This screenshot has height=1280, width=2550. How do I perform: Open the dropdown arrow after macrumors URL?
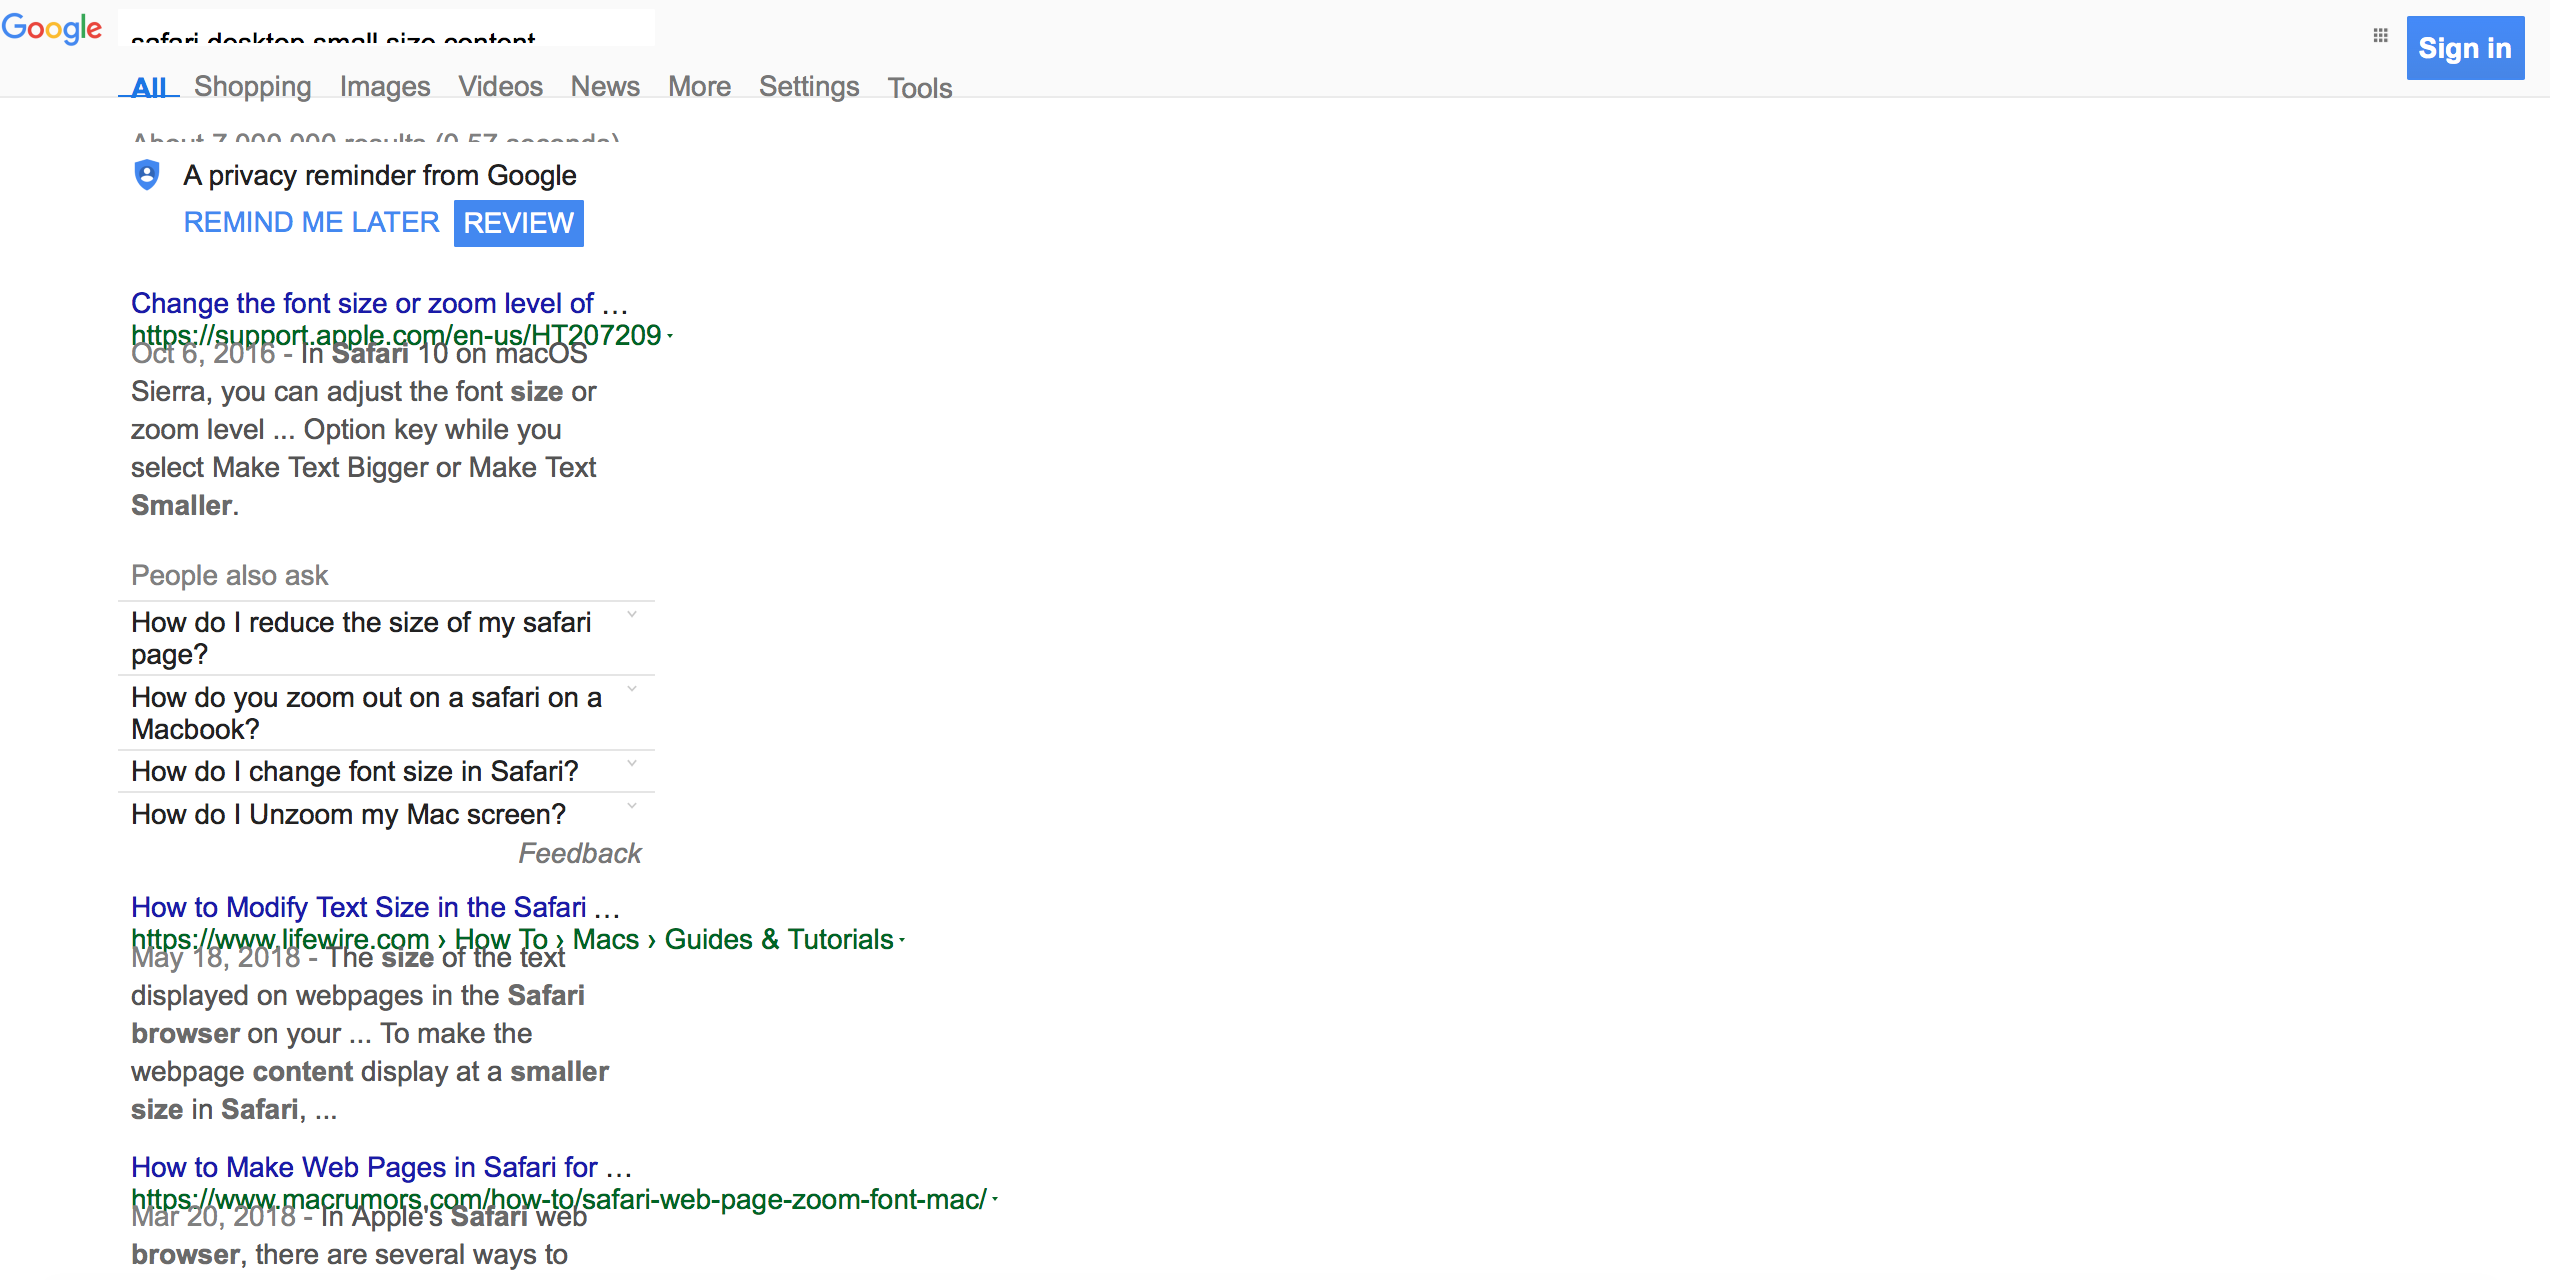pyautogui.click(x=995, y=1199)
